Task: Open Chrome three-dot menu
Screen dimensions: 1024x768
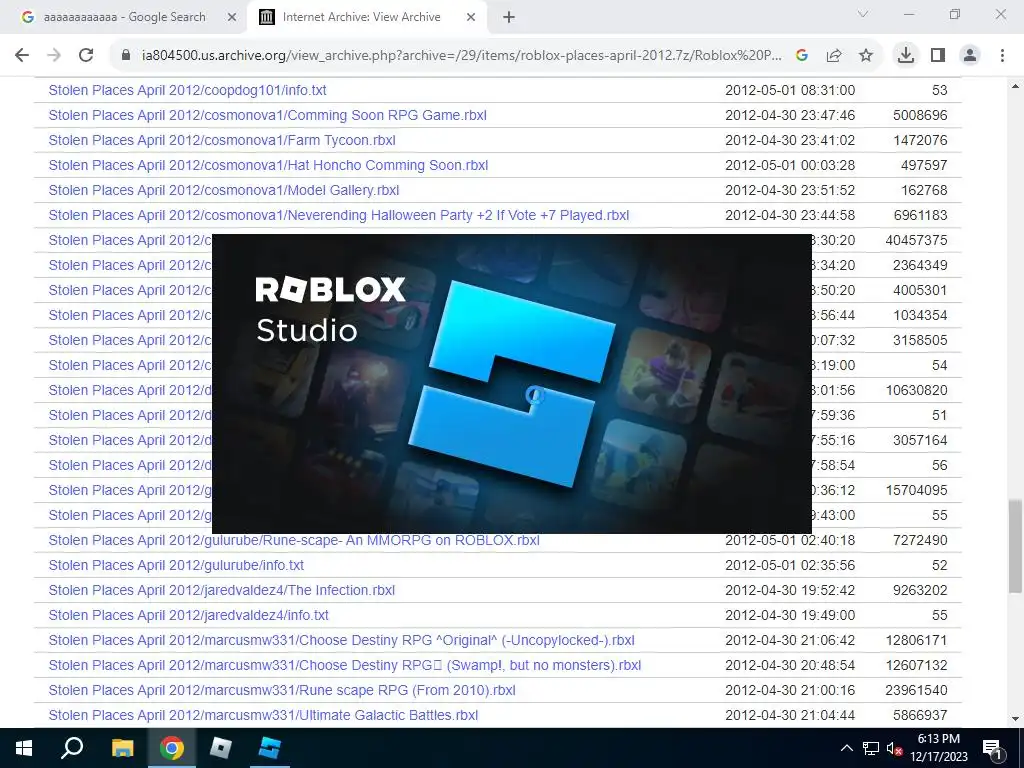Action: coord(1002,56)
